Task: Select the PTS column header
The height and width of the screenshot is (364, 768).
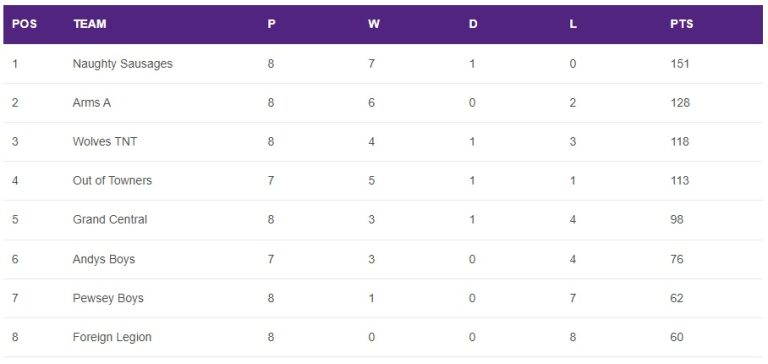Action: 681,24
